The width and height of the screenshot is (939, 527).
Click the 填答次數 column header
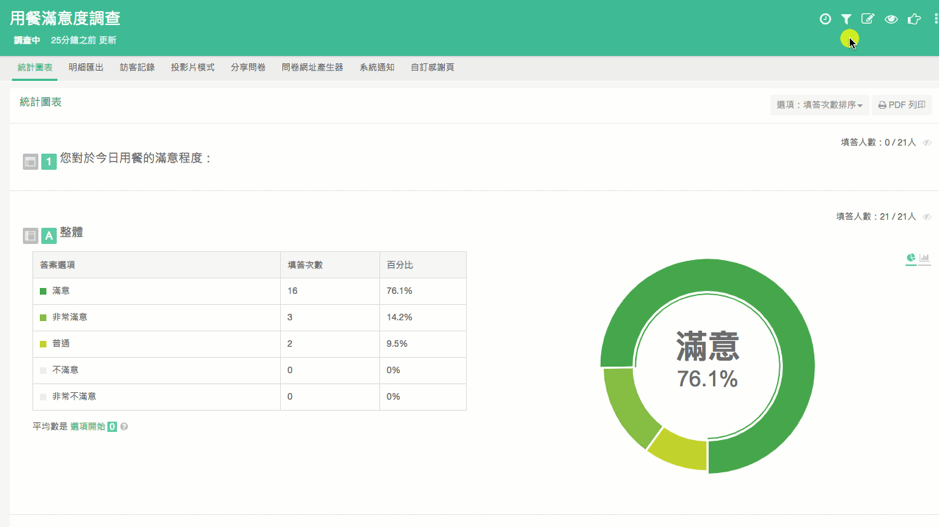tap(305, 265)
